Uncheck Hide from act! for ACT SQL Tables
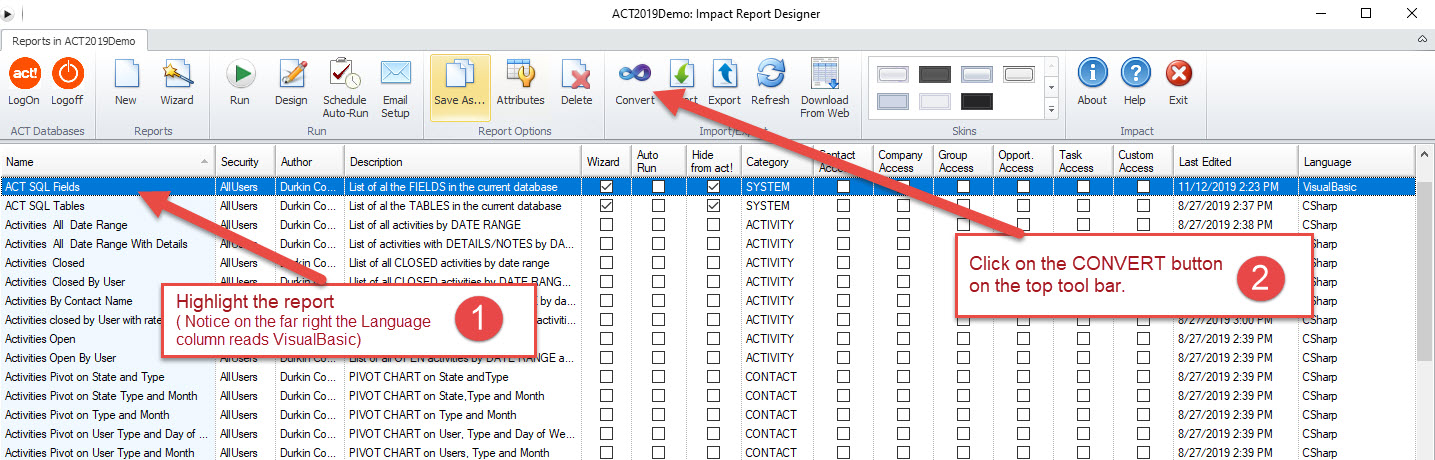The image size is (1435, 460). pos(713,206)
